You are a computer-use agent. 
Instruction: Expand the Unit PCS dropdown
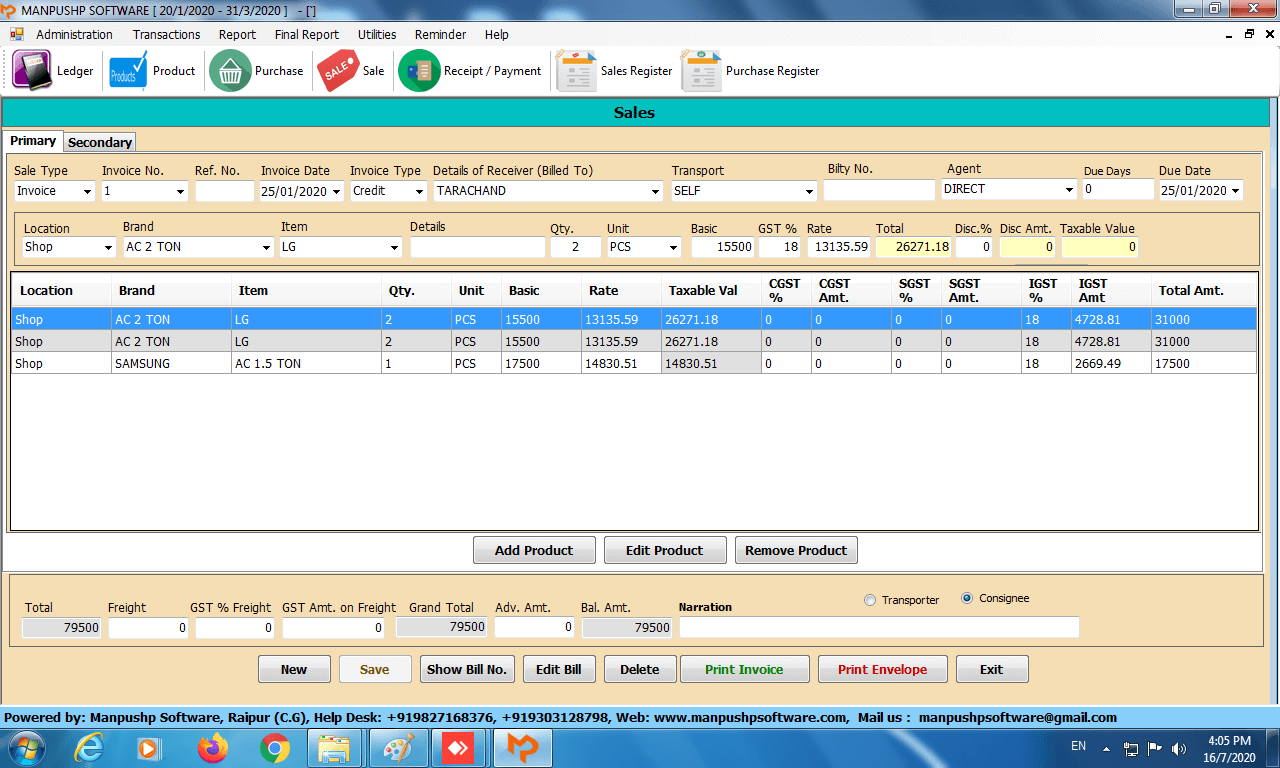pos(673,247)
